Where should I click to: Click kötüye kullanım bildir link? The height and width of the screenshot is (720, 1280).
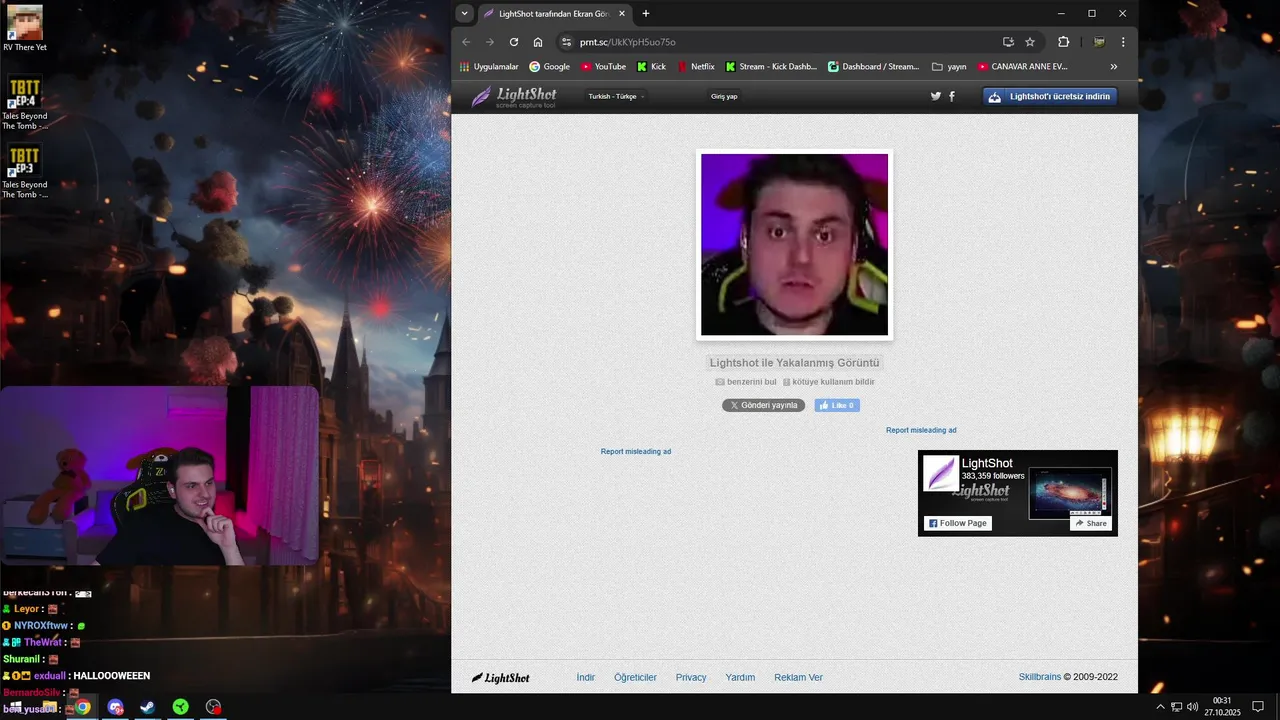pyautogui.click(x=829, y=382)
